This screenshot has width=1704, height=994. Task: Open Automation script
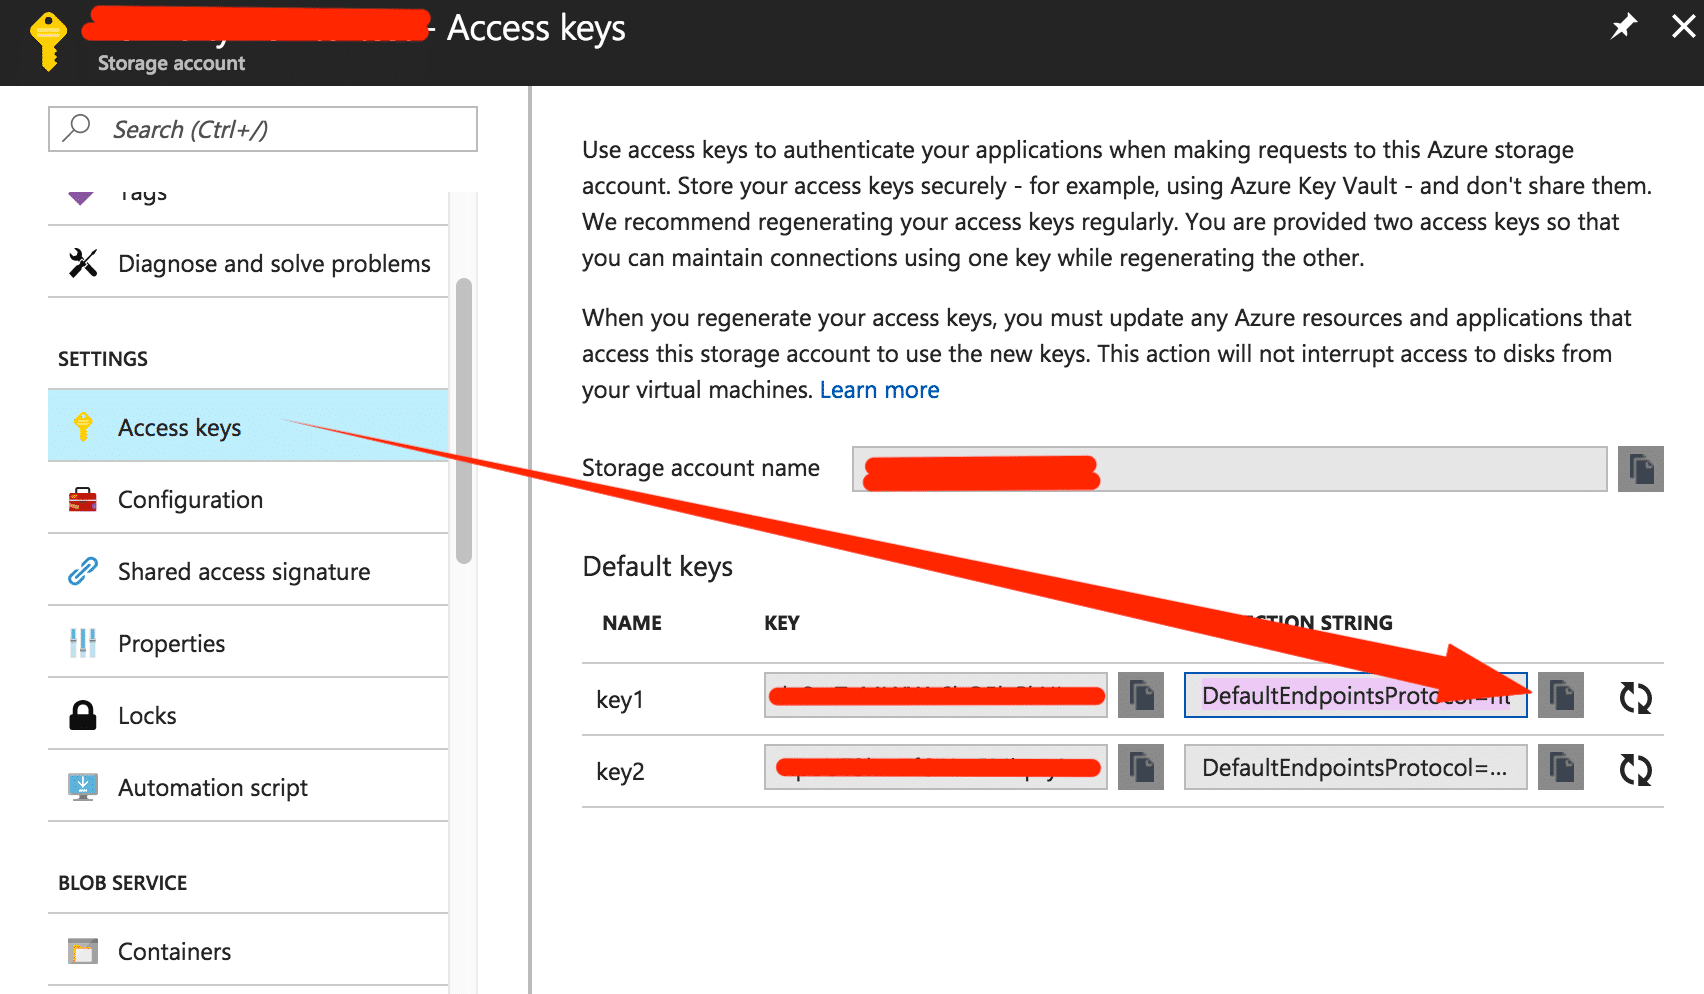248,787
